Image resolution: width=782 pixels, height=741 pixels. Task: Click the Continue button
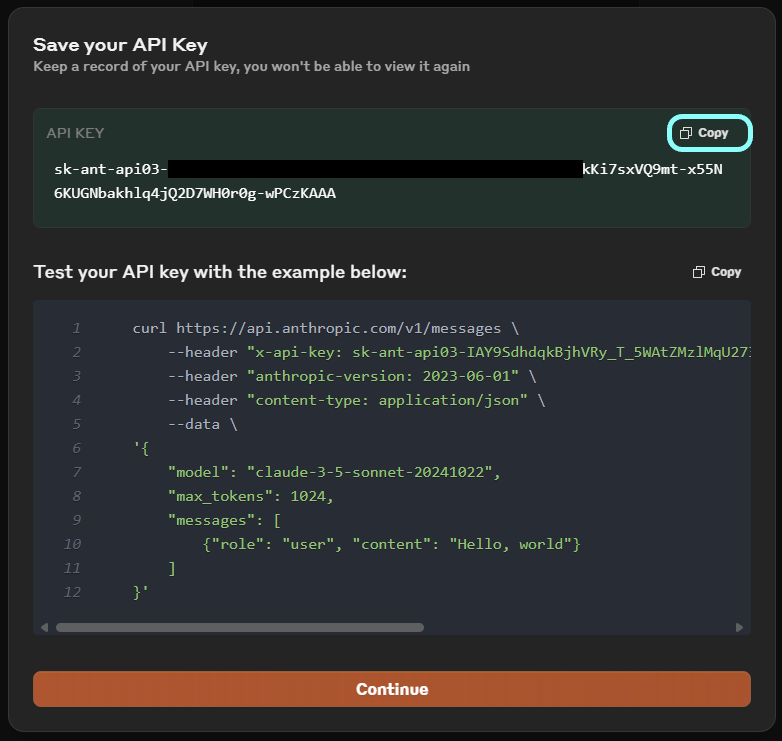click(x=391, y=689)
